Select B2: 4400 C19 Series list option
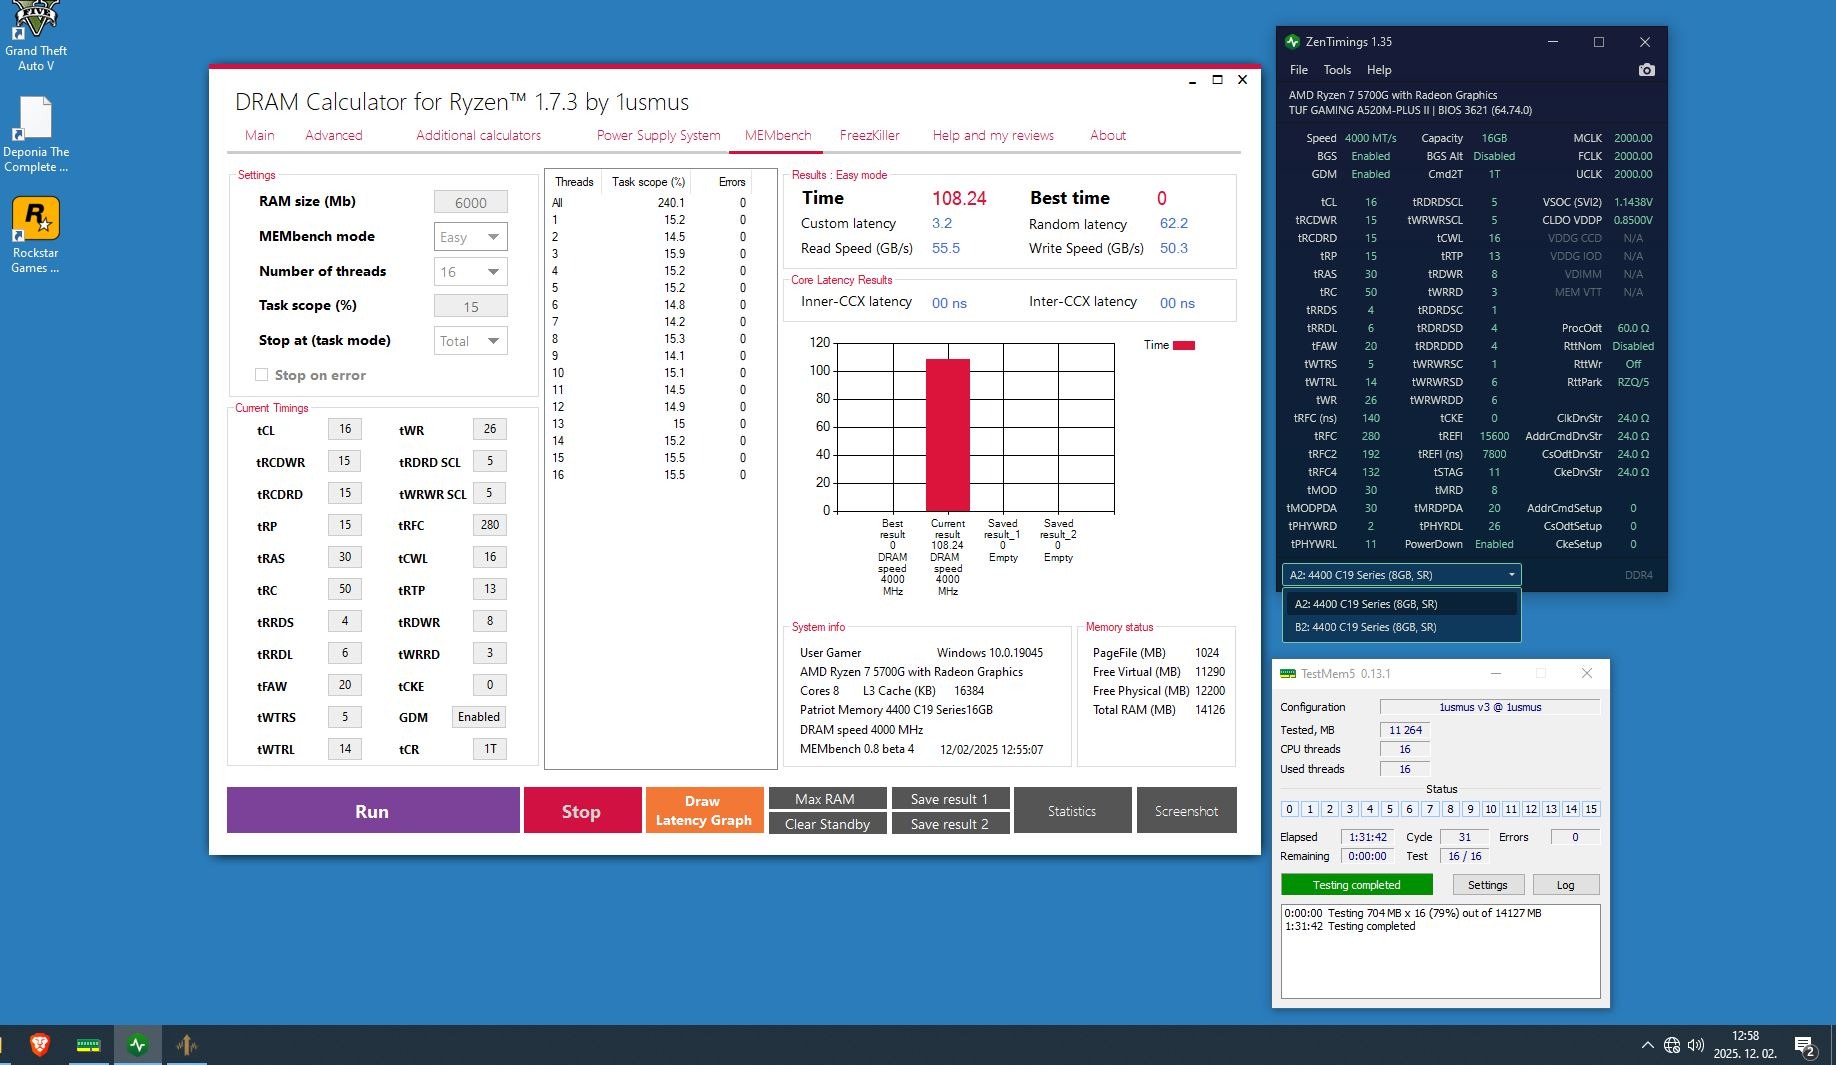This screenshot has width=1836, height=1065. point(1402,627)
